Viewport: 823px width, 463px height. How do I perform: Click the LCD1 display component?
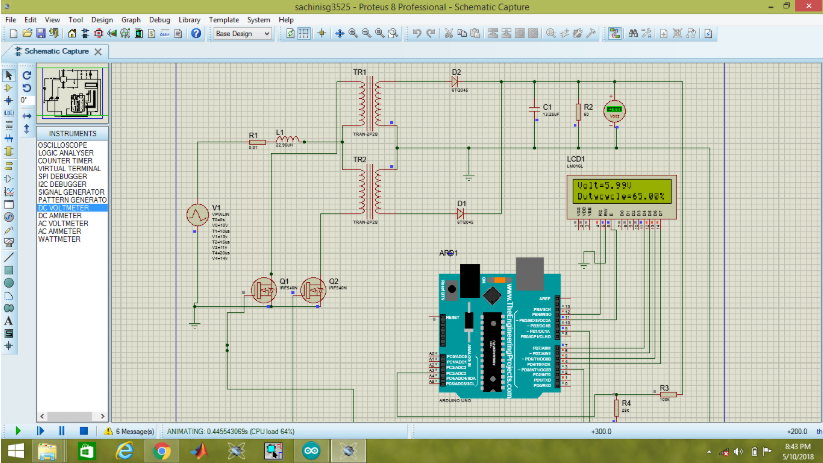click(x=622, y=198)
